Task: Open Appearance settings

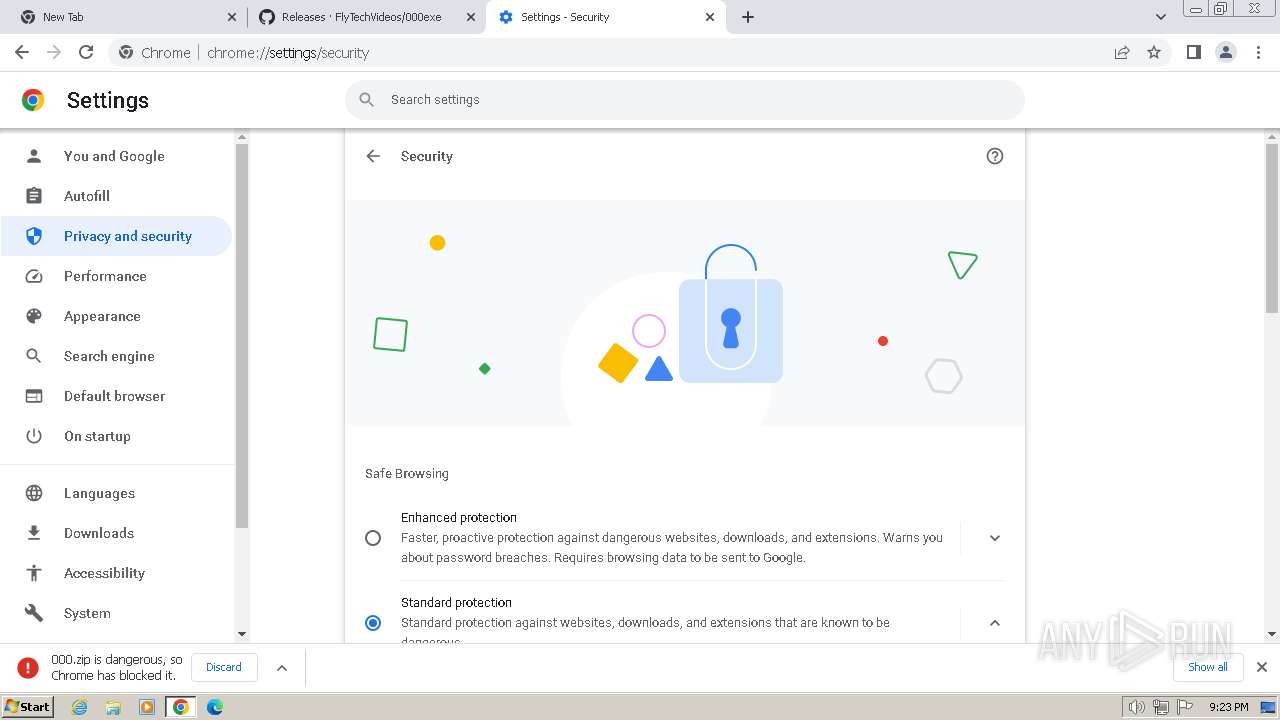Action: 116,316
